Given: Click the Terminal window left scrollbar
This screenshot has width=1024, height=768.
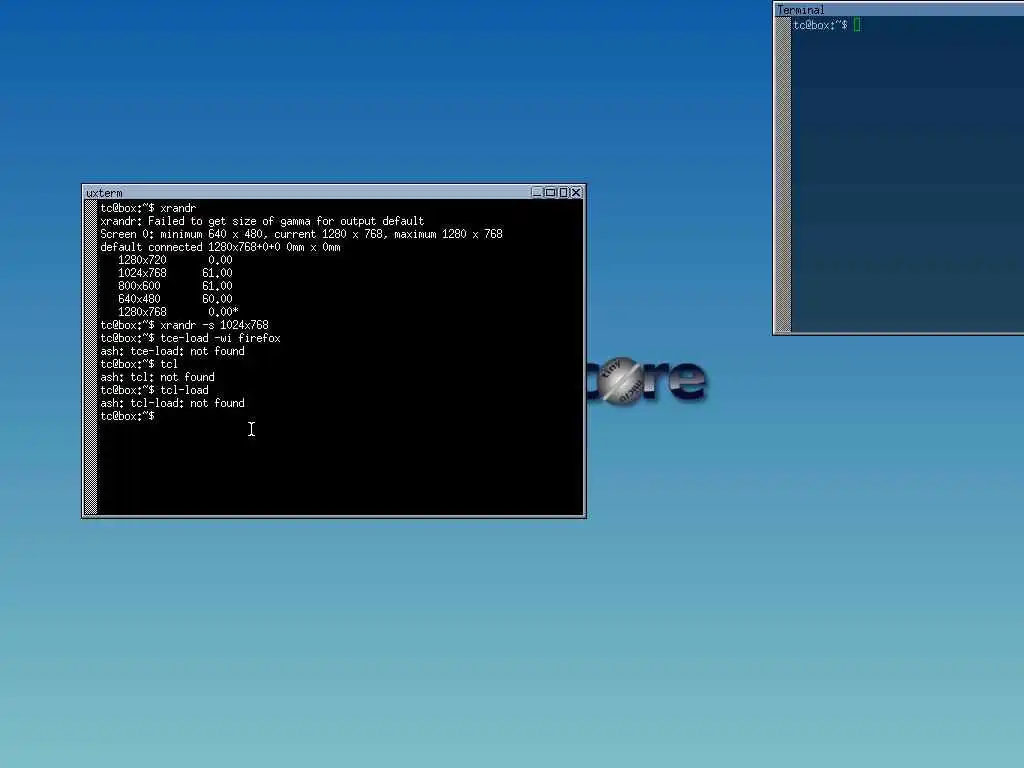Looking at the screenshot, I should click(783, 174).
